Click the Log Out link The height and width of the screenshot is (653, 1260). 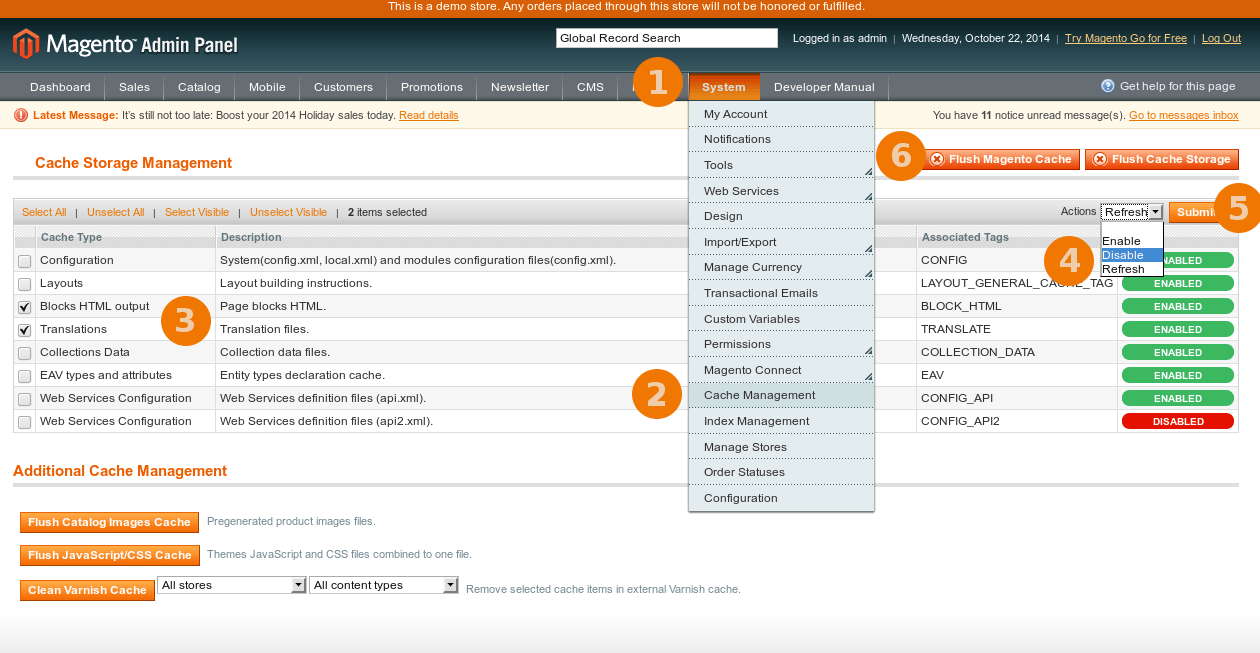[x=1221, y=38]
